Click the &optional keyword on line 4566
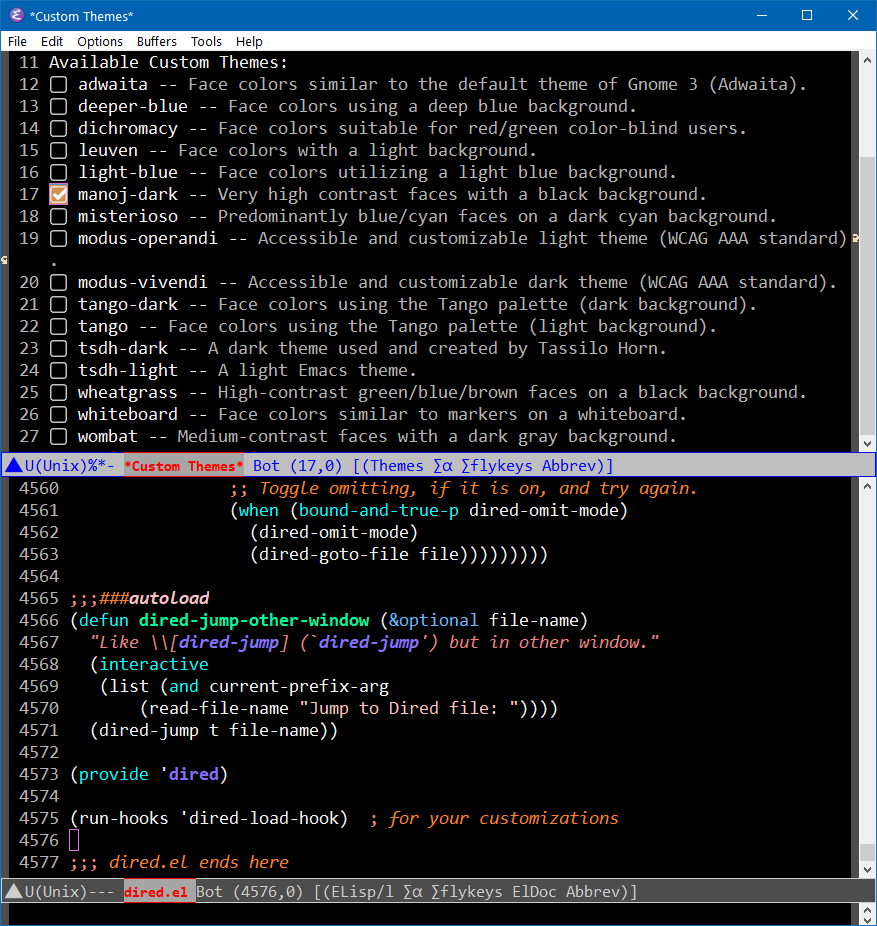877x926 pixels. click(433, 621)
